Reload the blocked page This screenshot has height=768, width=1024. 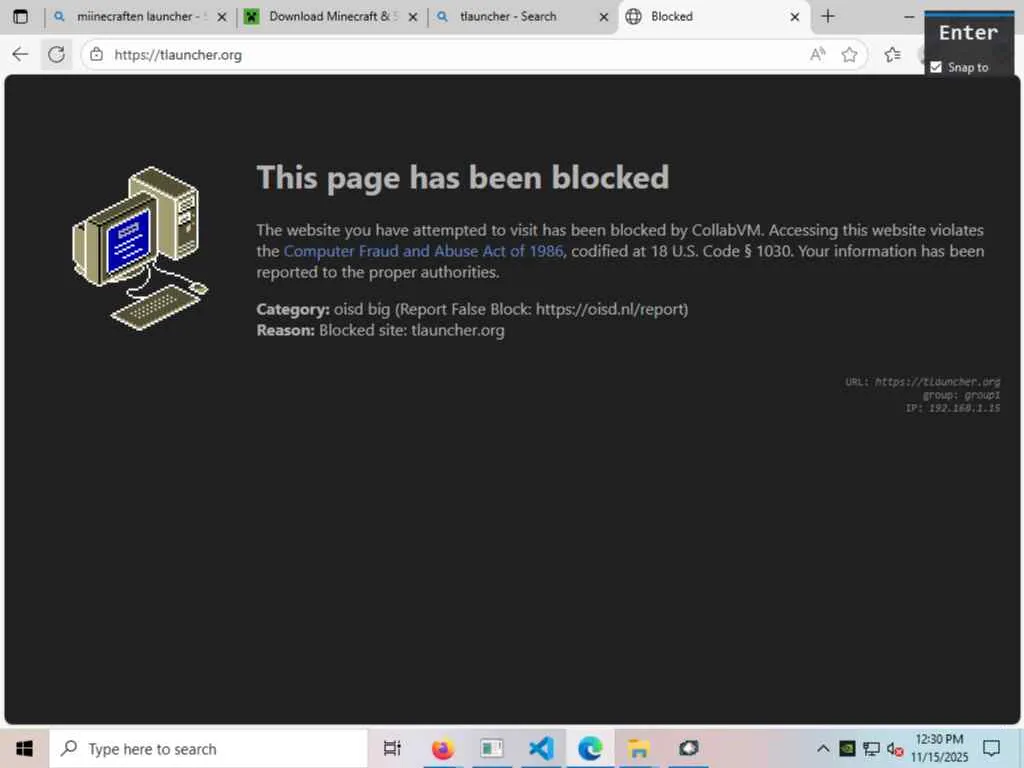pos(56,54)
